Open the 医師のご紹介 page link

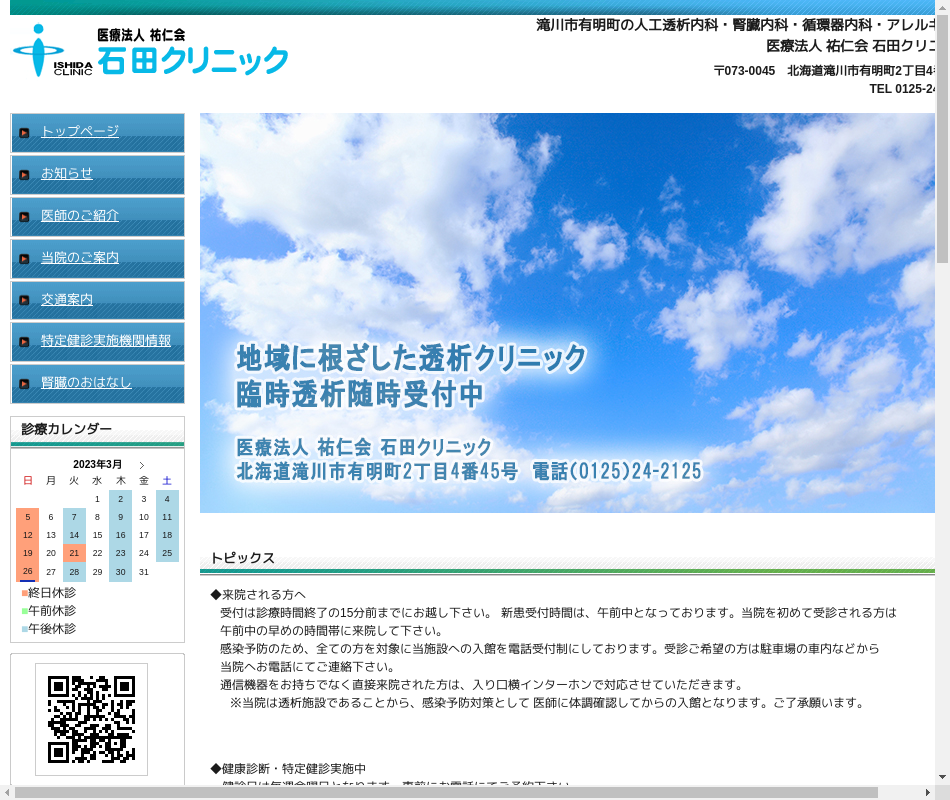tap(80, 216)
